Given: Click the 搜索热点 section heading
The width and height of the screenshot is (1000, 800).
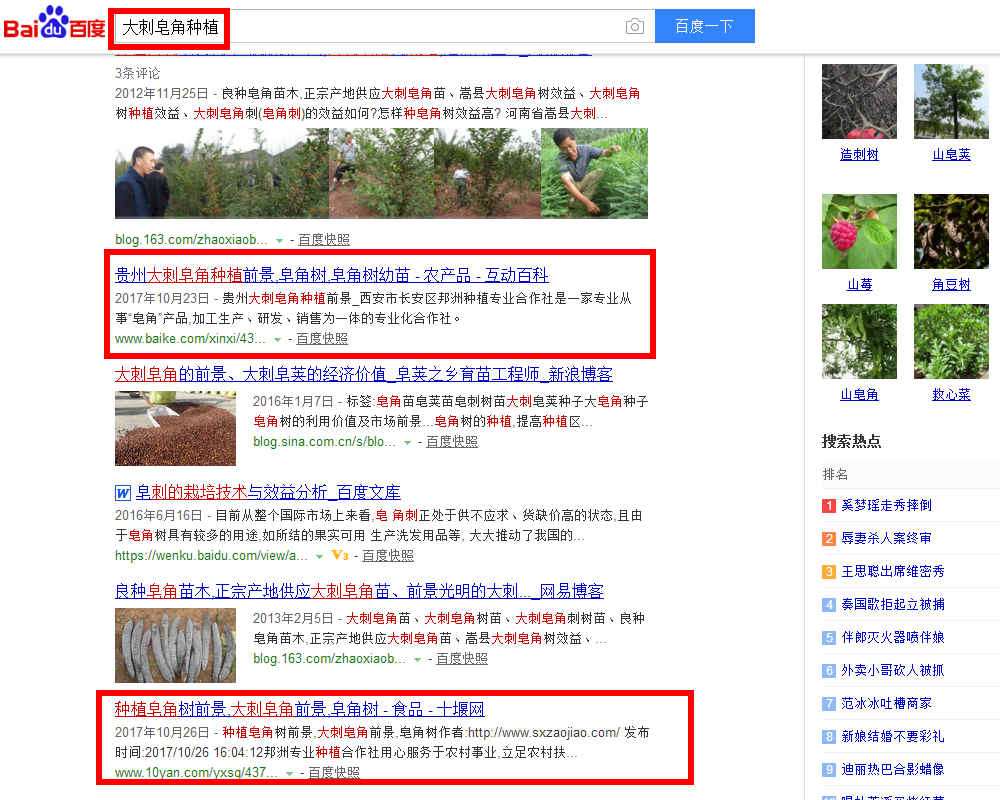Looking at the screenshot, I should (x=851, y=441).
